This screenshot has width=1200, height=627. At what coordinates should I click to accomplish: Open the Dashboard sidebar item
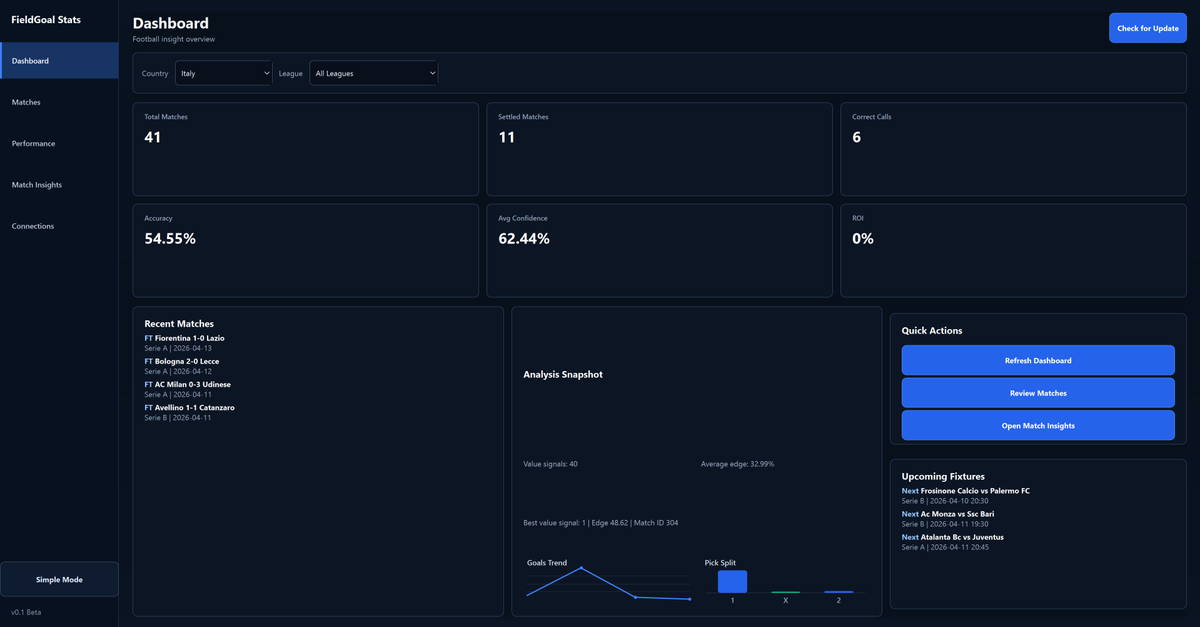(59, 61)
